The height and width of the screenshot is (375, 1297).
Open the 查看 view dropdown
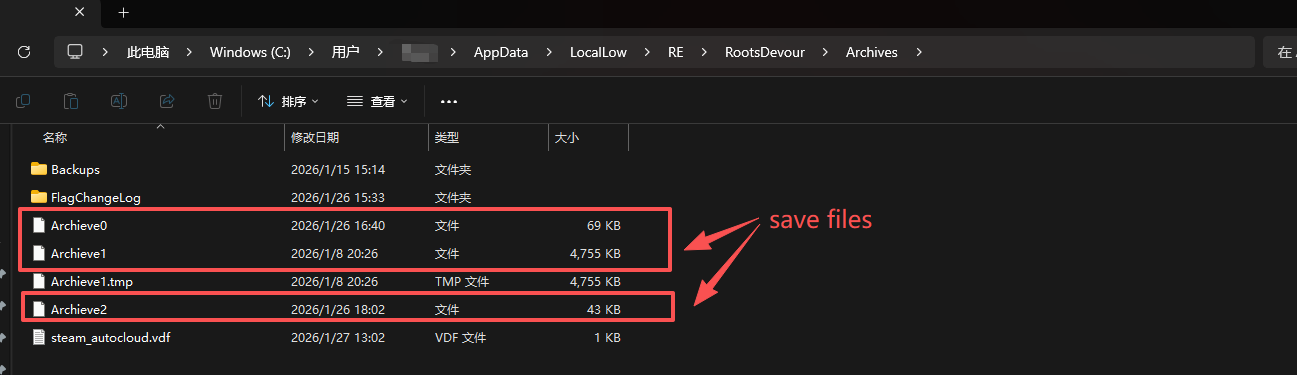[377, 101]
